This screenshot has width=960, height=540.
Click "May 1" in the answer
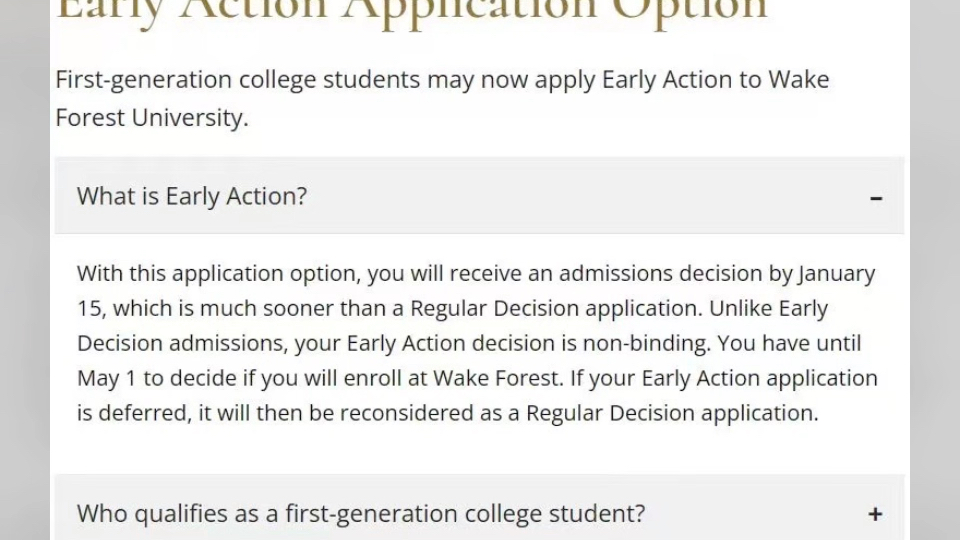(107, 379)
